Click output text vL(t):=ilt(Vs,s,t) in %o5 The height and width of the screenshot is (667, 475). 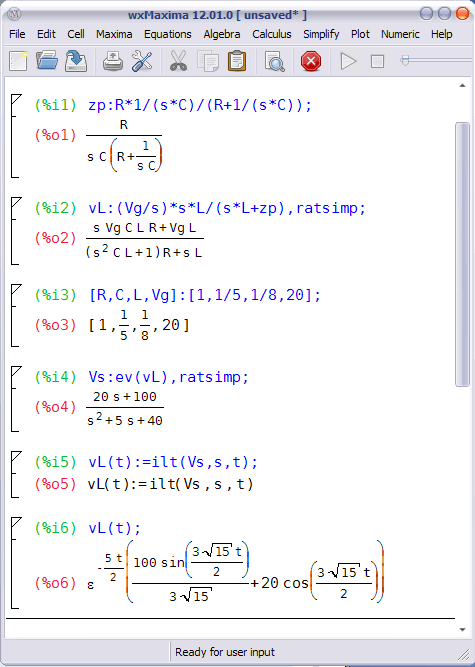[x=170, y=484]
